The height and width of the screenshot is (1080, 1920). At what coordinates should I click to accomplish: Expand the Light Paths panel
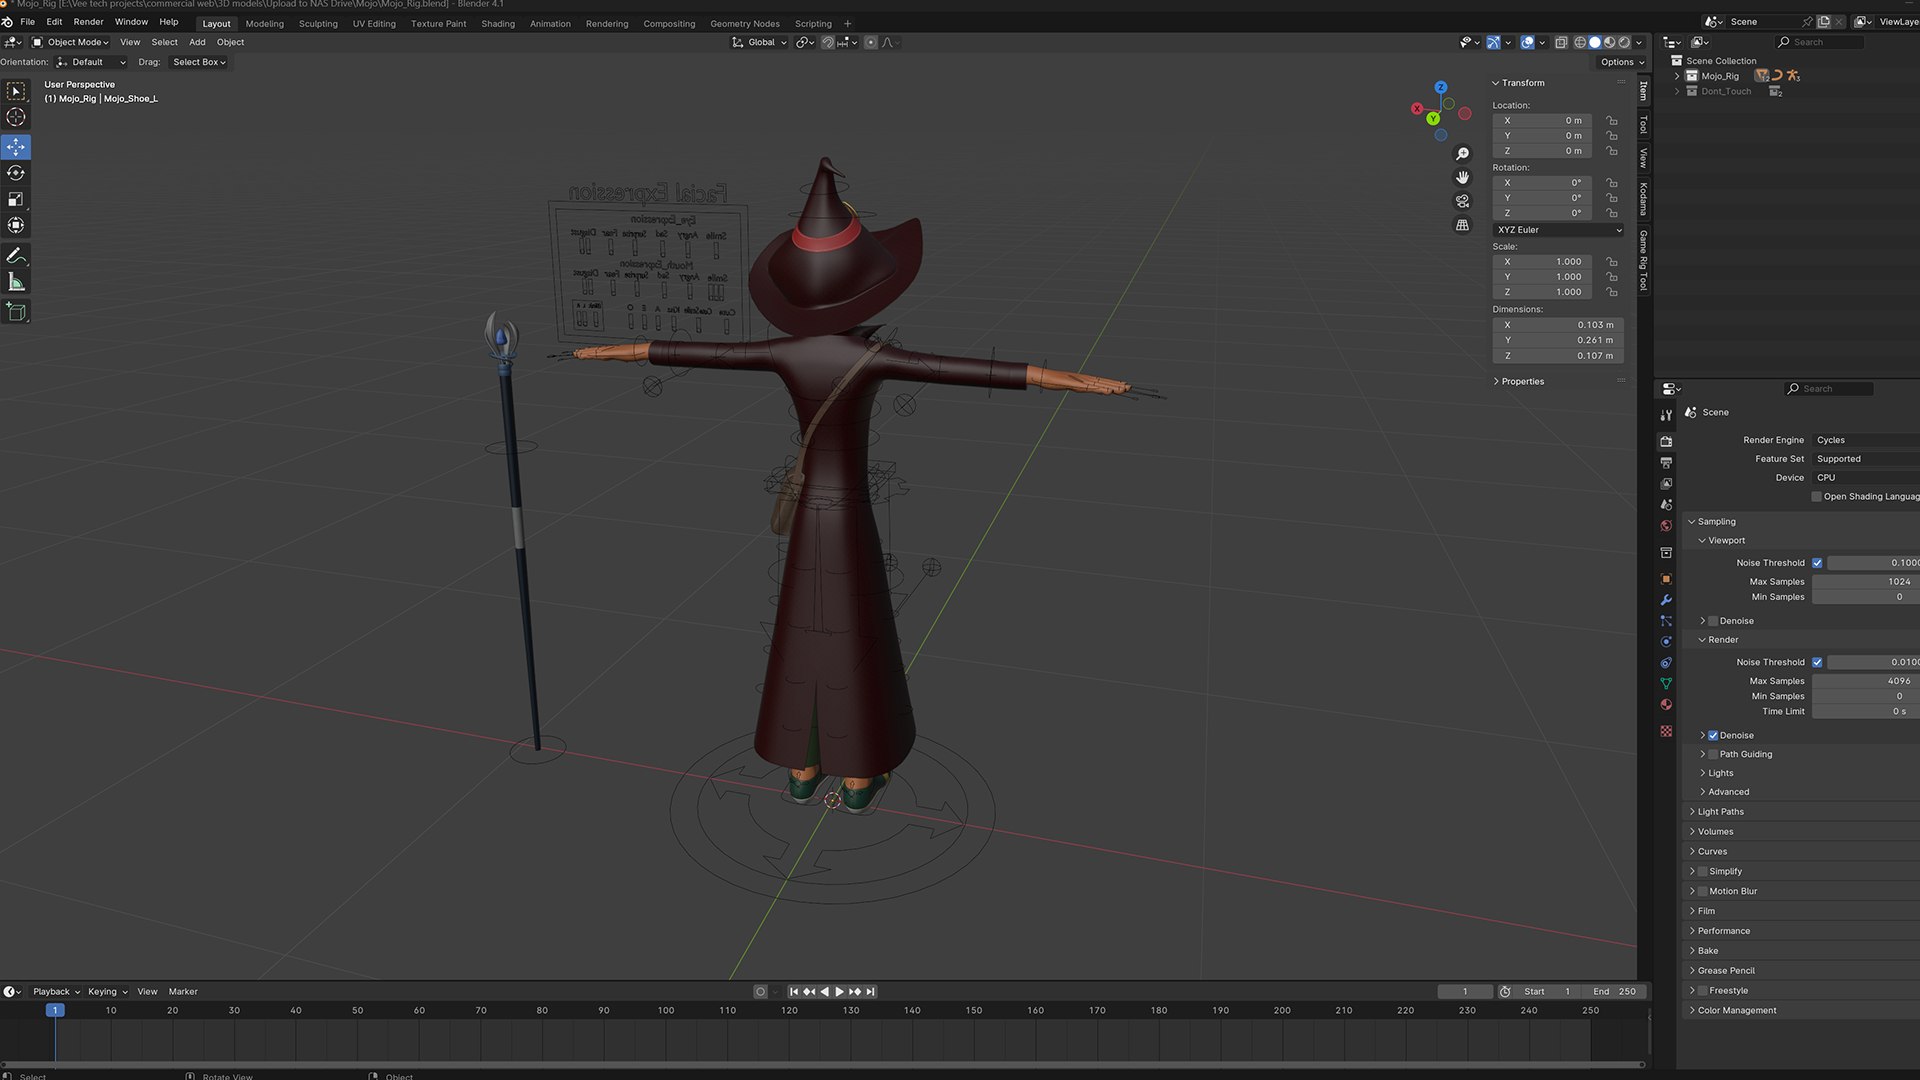(x=1720, y=812)
